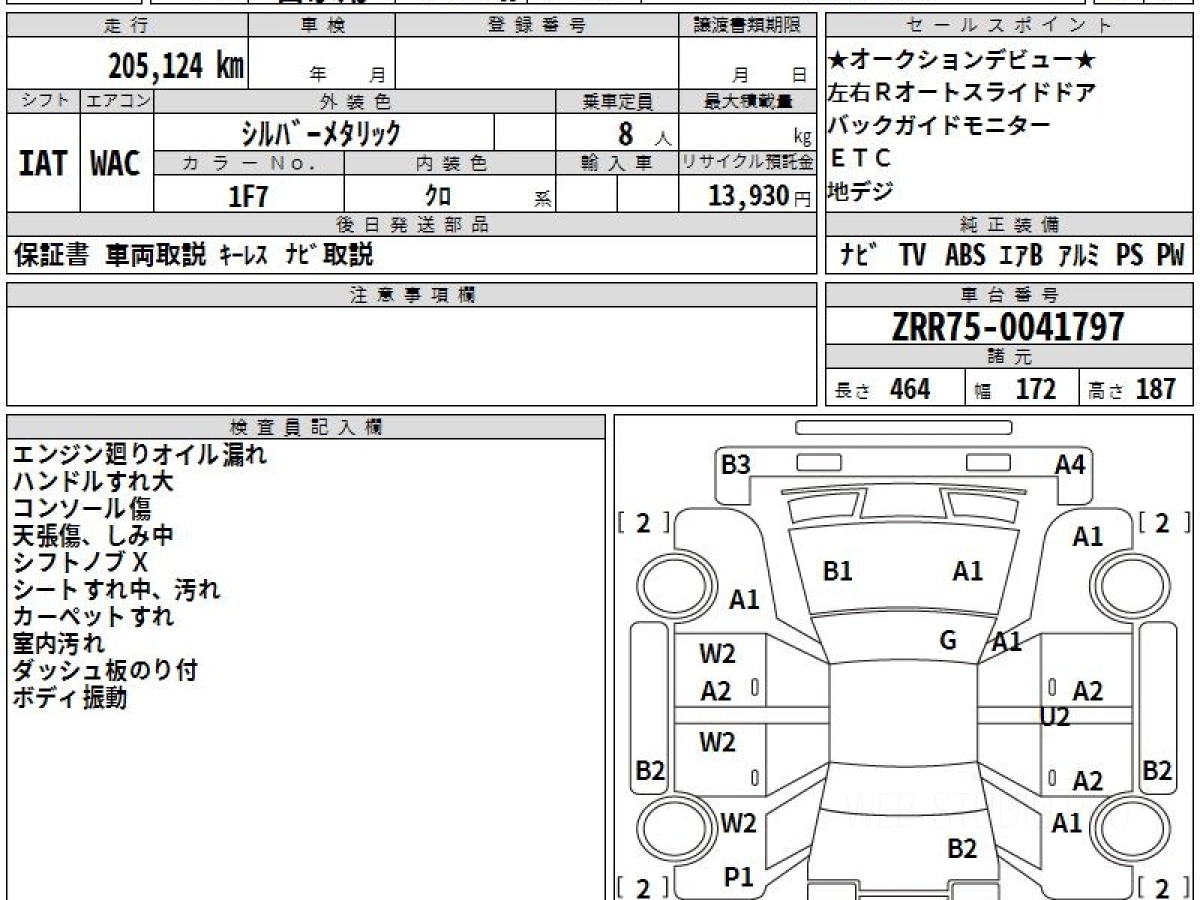Click the WAC air conditioner value

click(116, 163)
